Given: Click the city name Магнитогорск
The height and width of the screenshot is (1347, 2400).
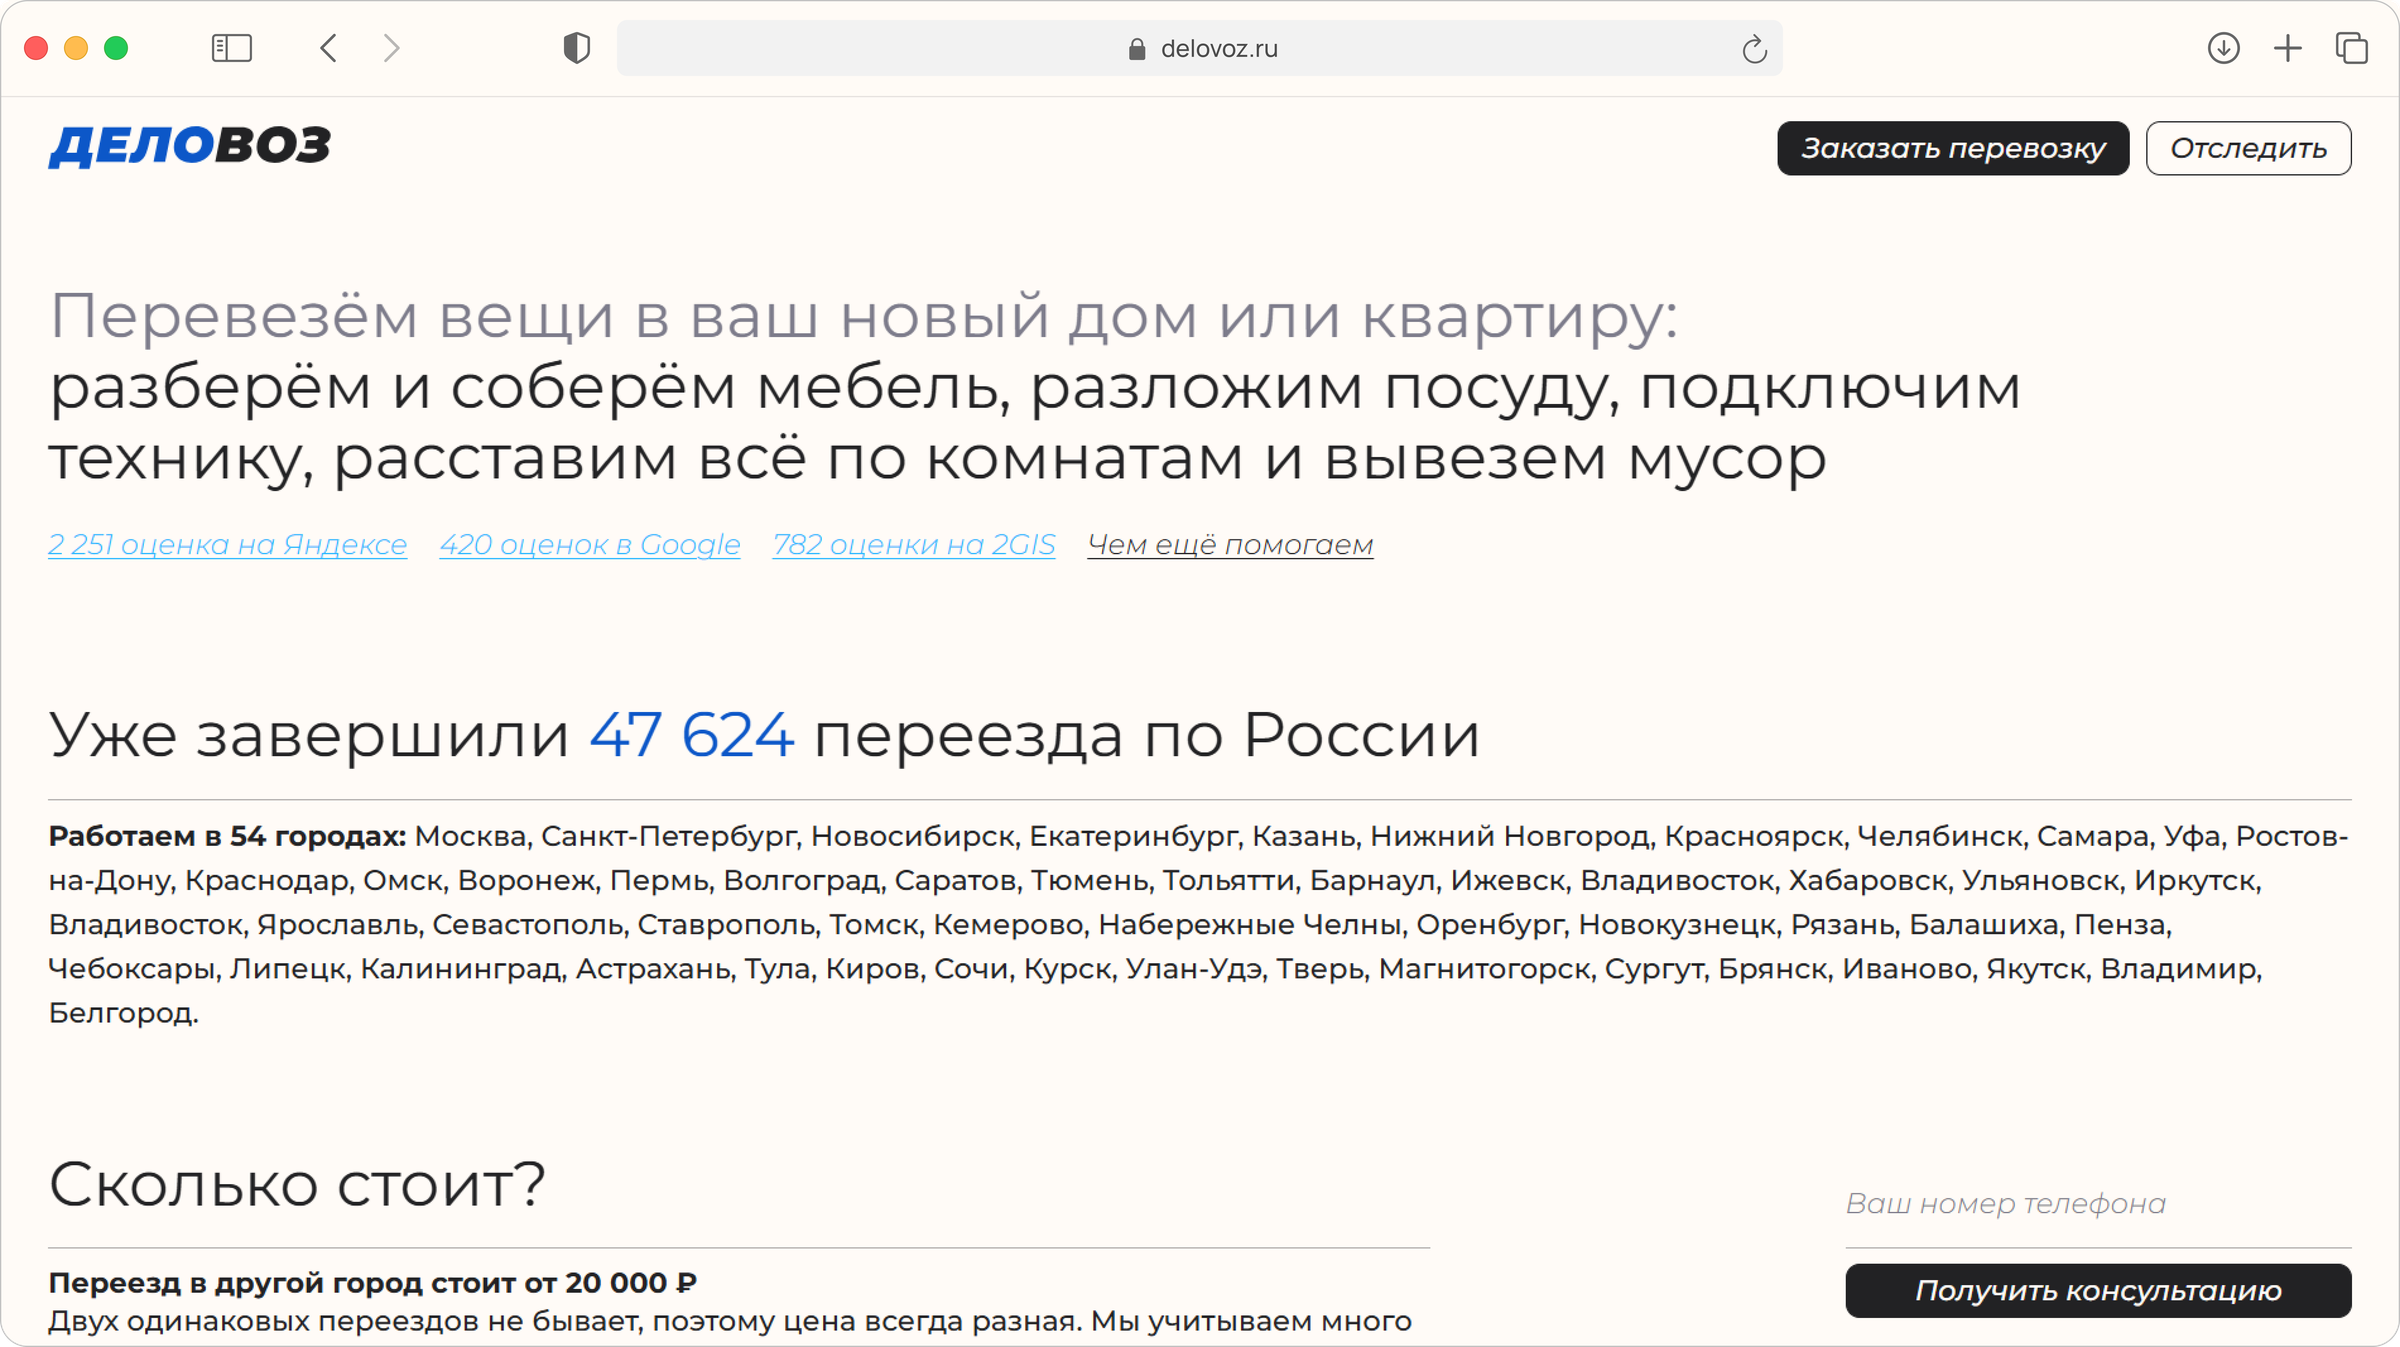Looking at the screenshot, I should pyautogui.click(x=1484, y=968).
